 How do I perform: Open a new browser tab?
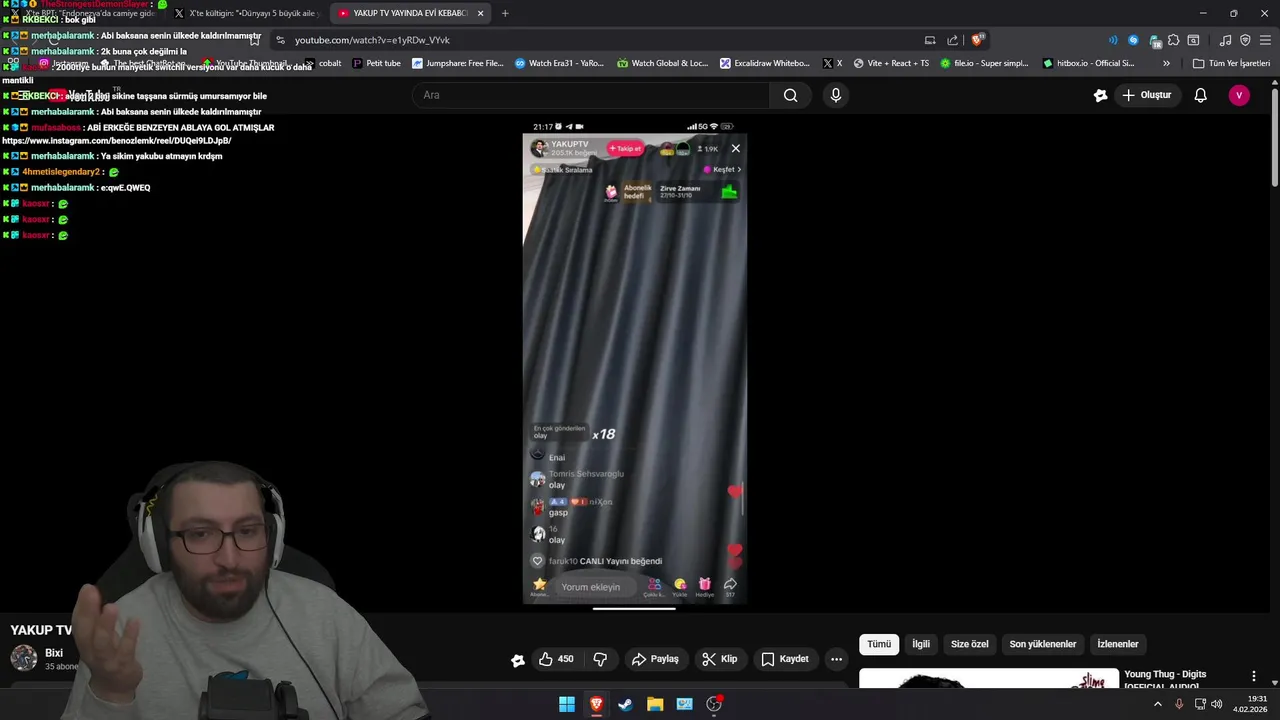(505, 13)
